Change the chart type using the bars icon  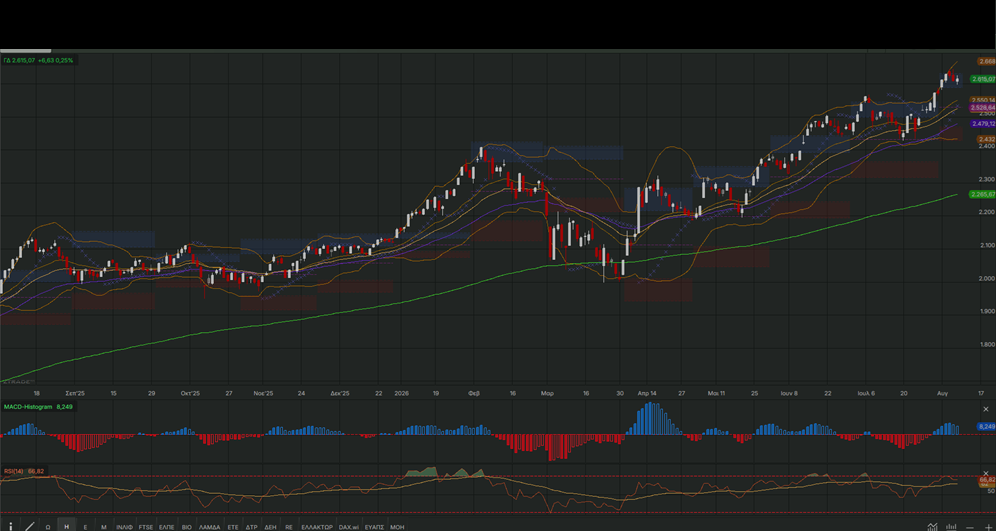click(x=951, y=527)
